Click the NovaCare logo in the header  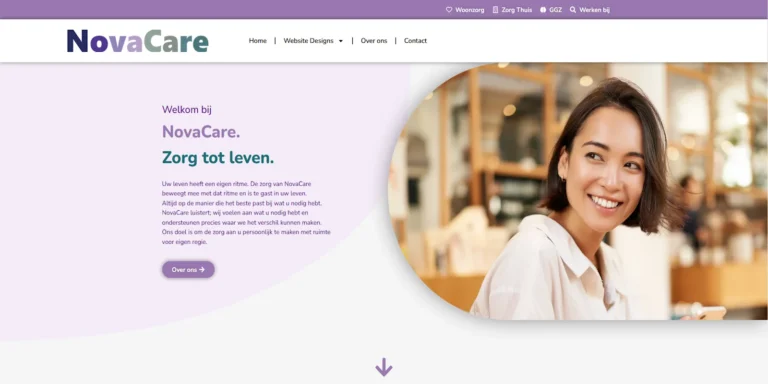point(138,41)
